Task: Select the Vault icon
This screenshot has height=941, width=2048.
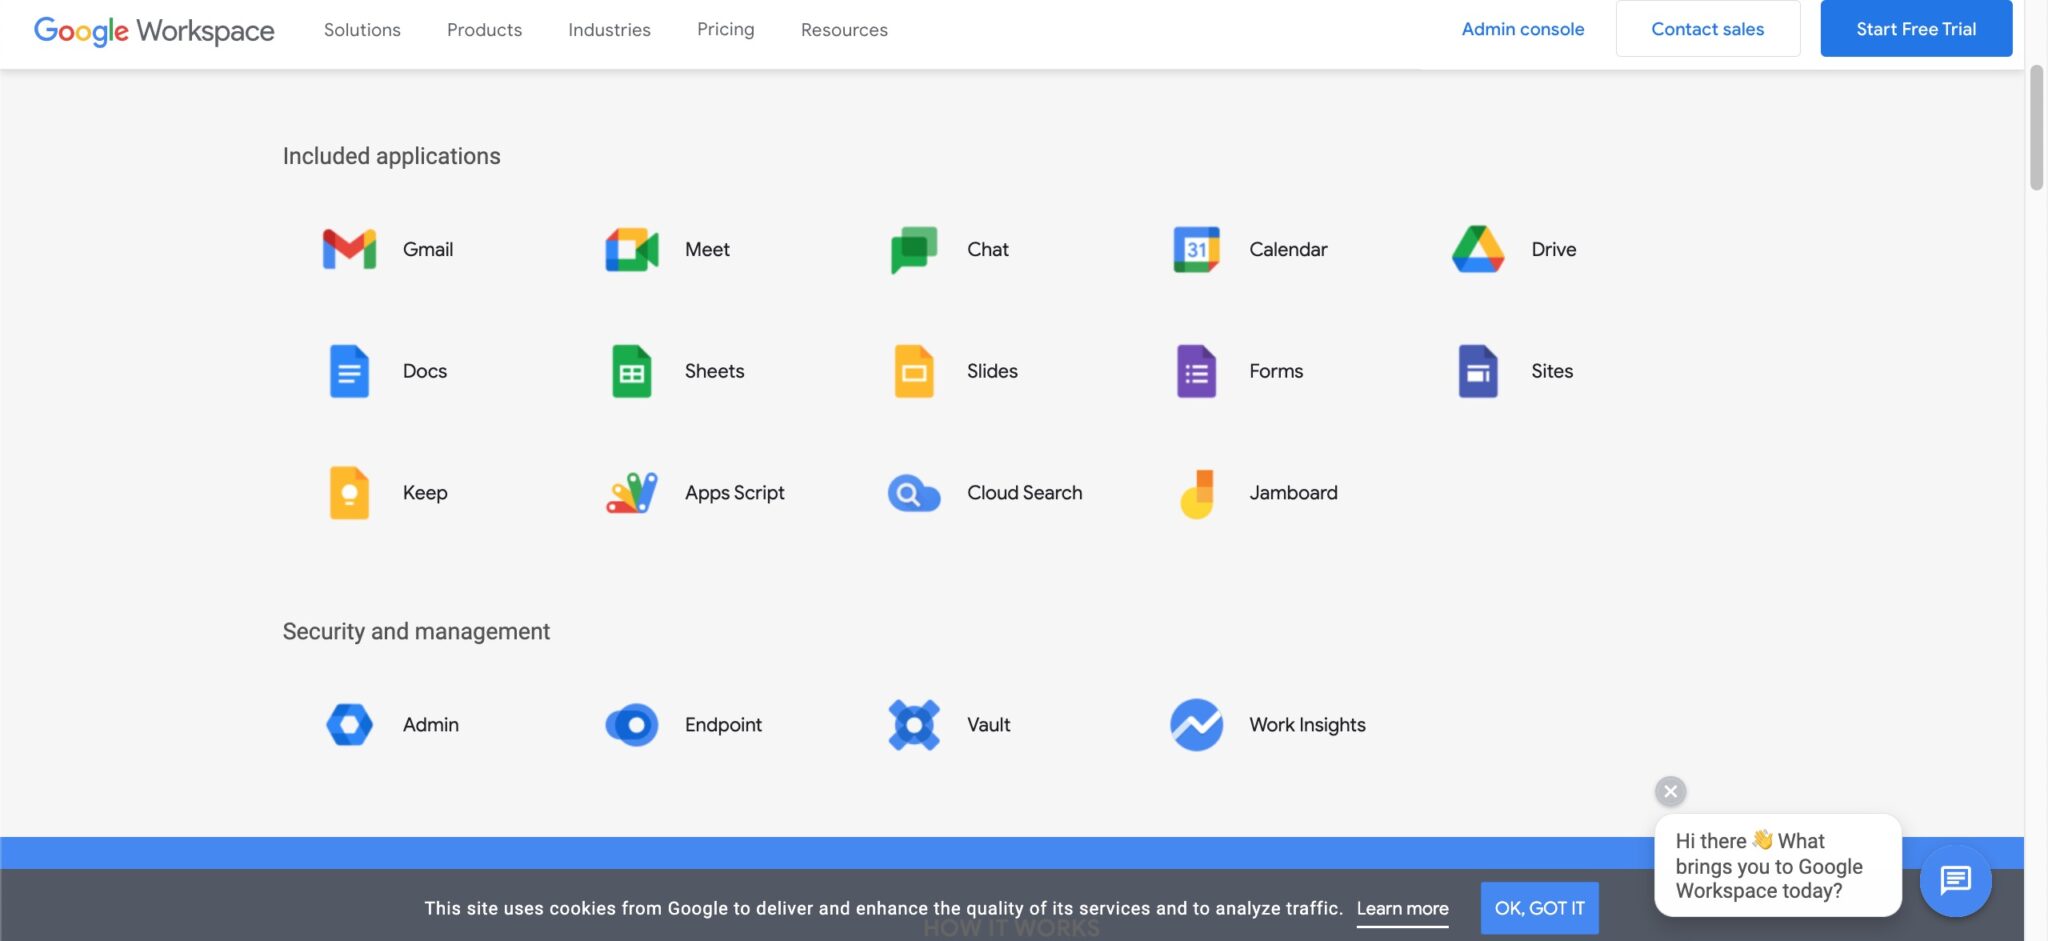Action: [x=913, y=724]
